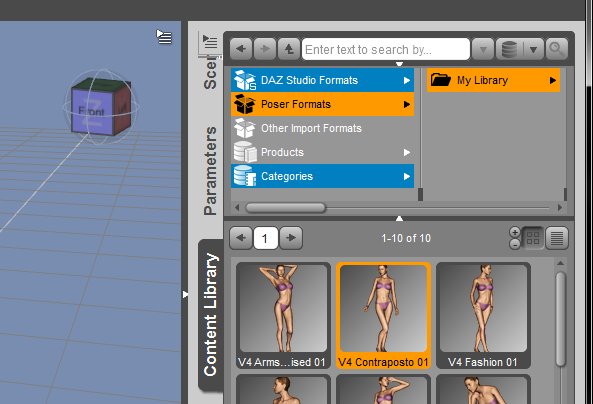593x404 pixels.
Task: Go to previous results page
Action: pyautogui.click(x=241, y=238)
